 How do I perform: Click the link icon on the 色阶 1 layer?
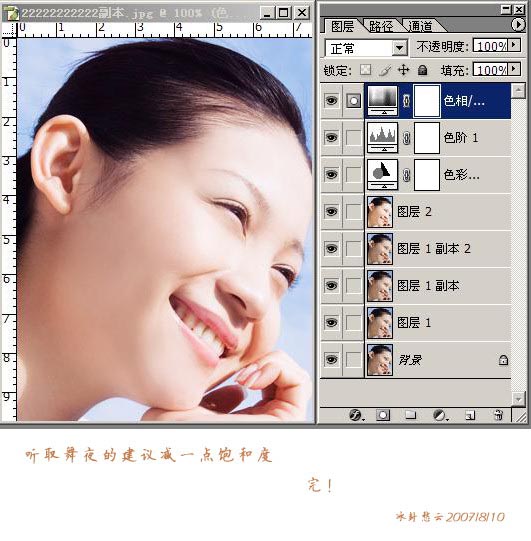point(406,138)
